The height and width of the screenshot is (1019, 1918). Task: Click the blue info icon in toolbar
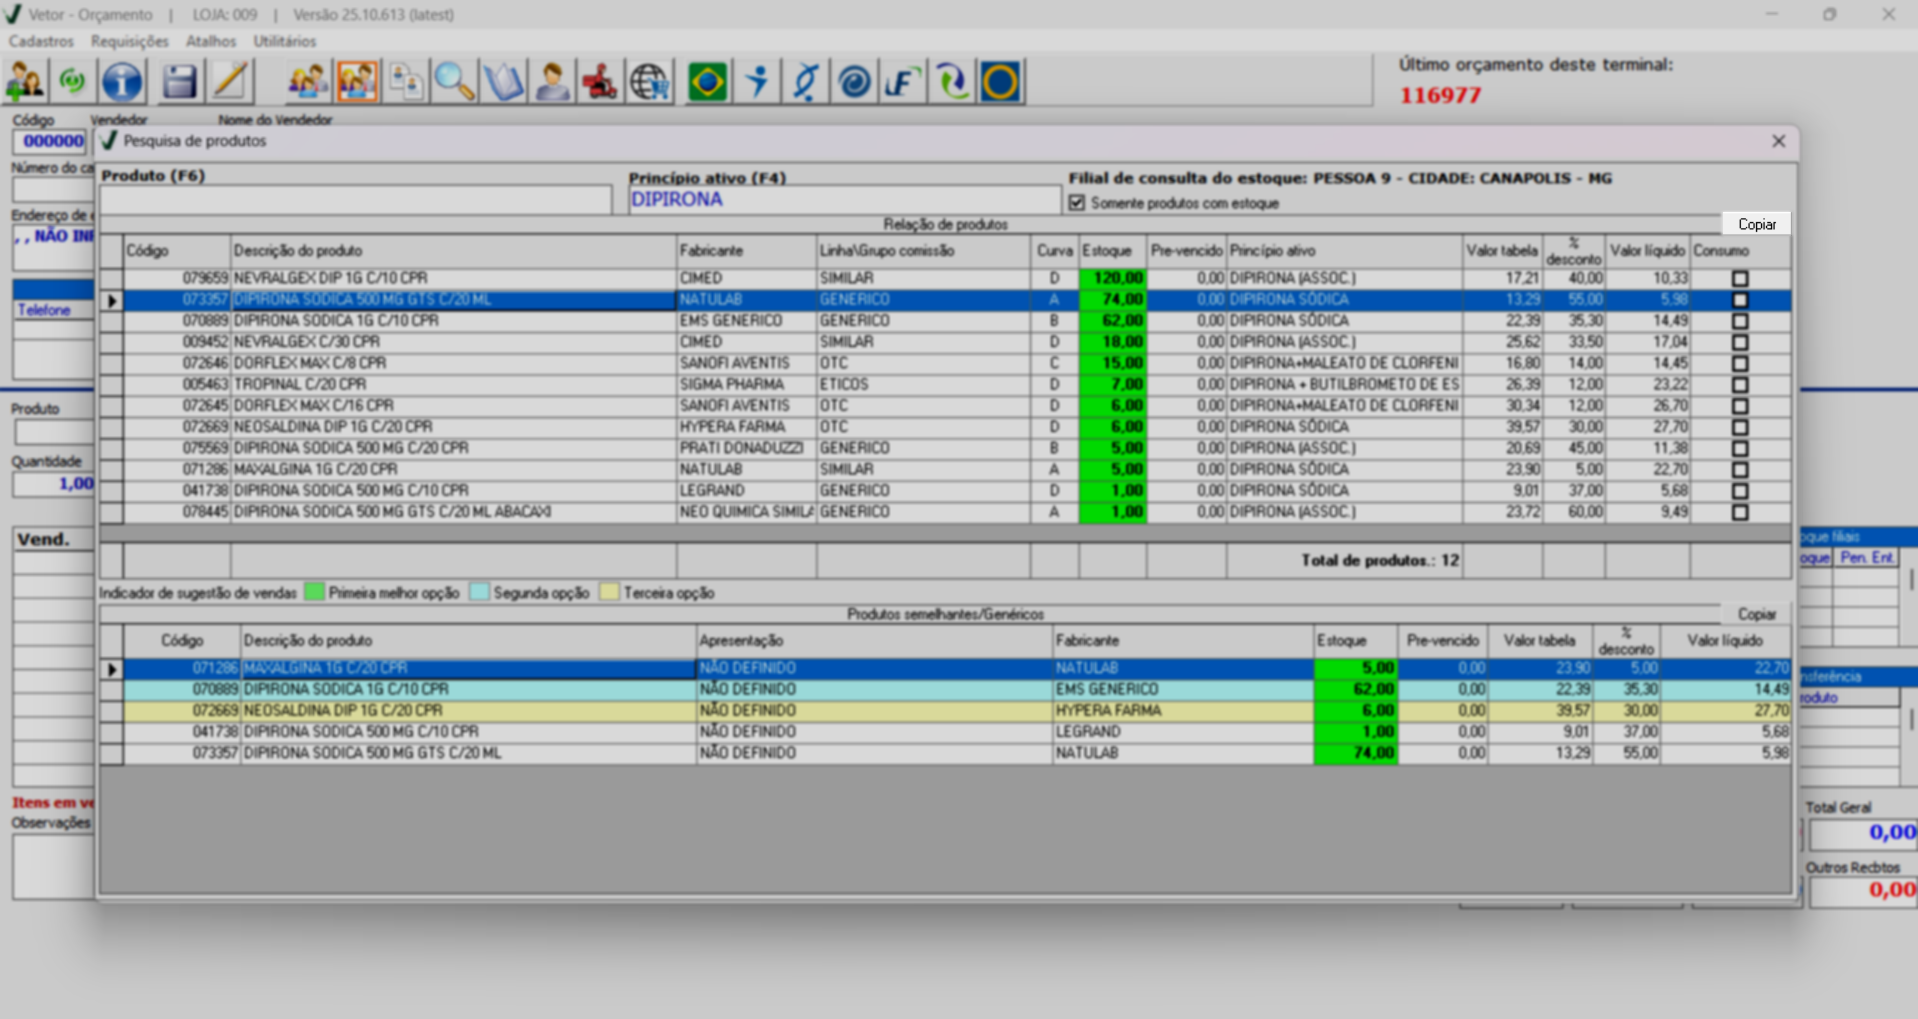click(x=122, y=82)
